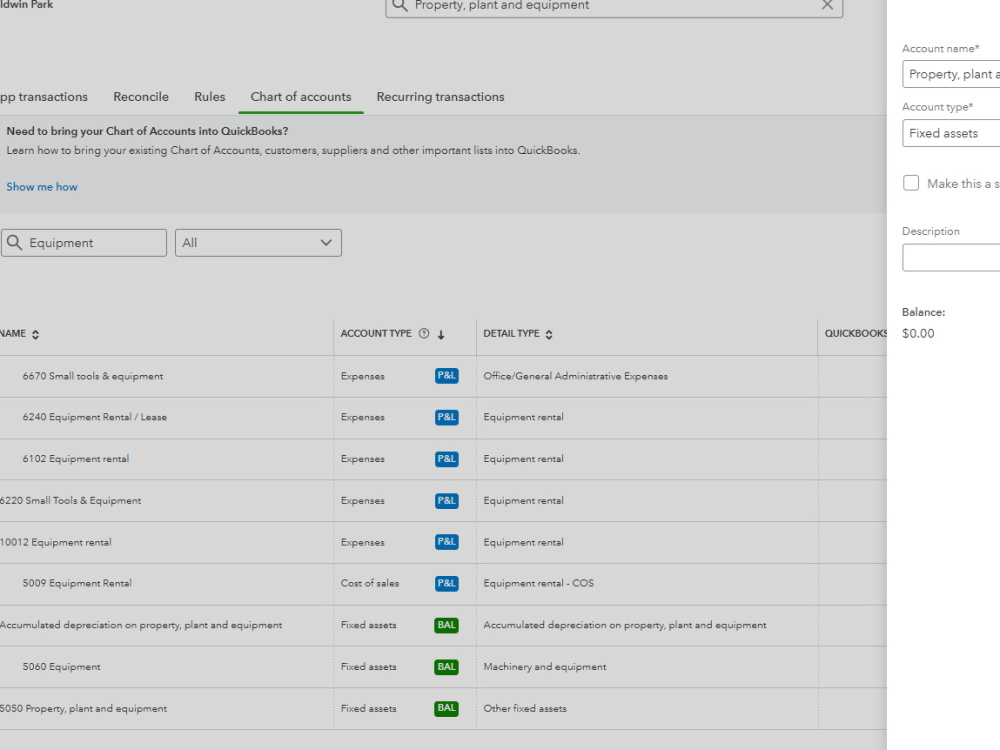The width and height of the screenshot is (1000, 750).
Task: Click Cost of sales account type cell
Action: click(370, 584)
